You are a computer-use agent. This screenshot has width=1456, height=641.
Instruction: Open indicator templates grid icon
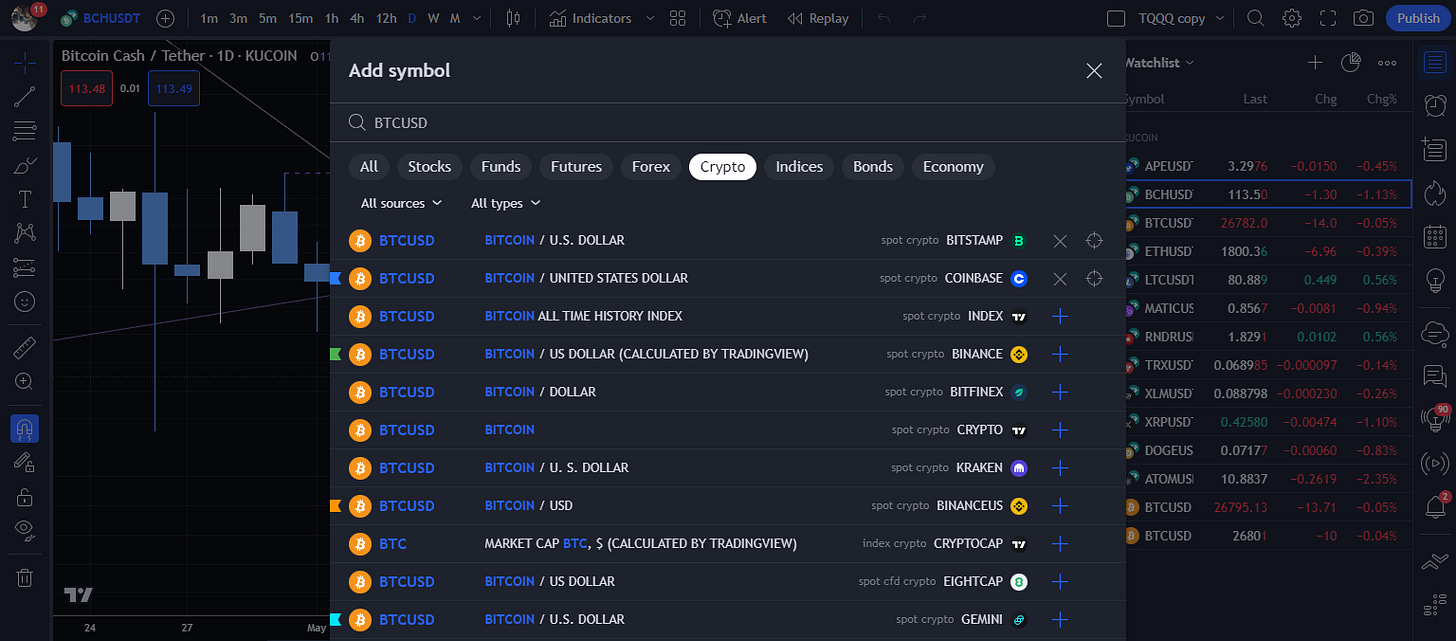(x=678, y=18)
